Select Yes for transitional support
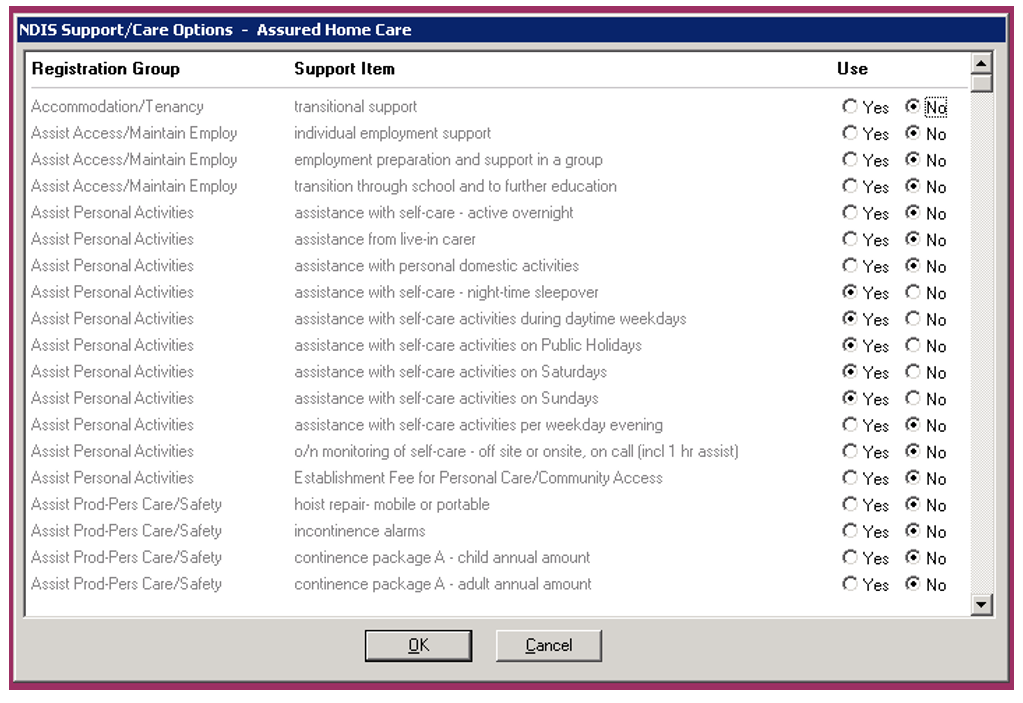 tap(849, 106)
